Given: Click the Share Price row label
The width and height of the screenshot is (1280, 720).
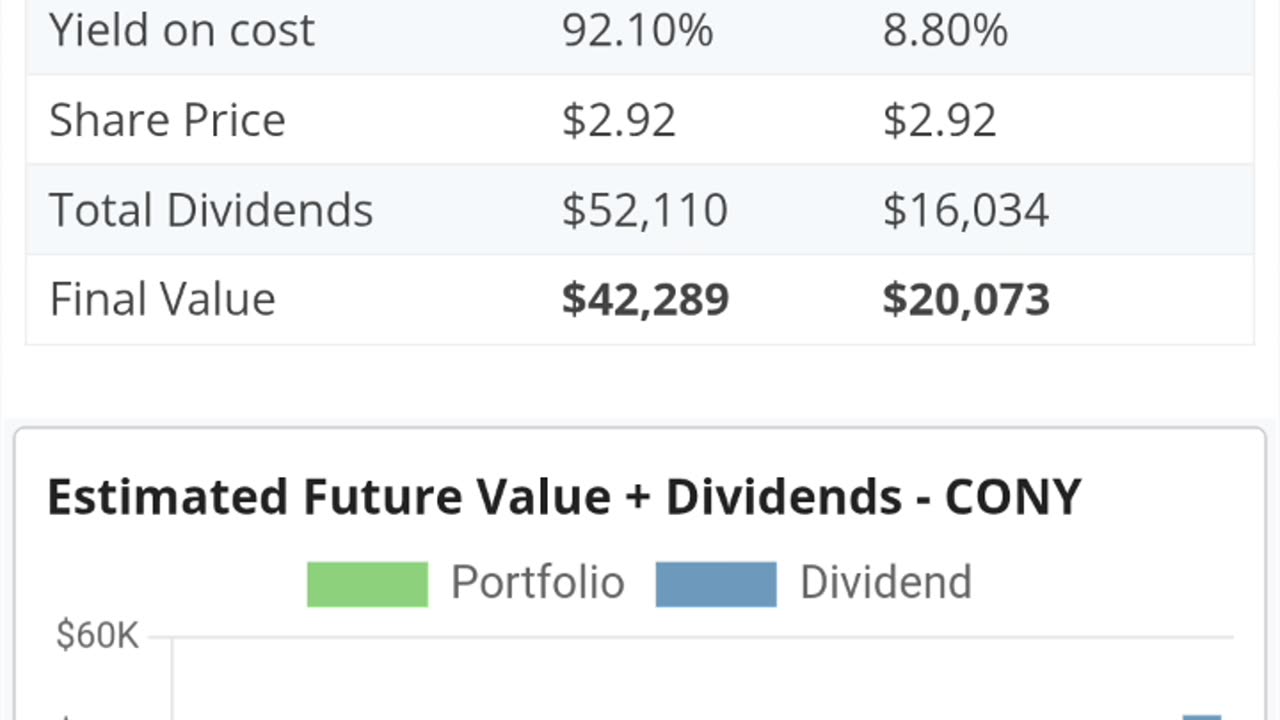Looking at the screenshot, I should click(x=167, y=120).
